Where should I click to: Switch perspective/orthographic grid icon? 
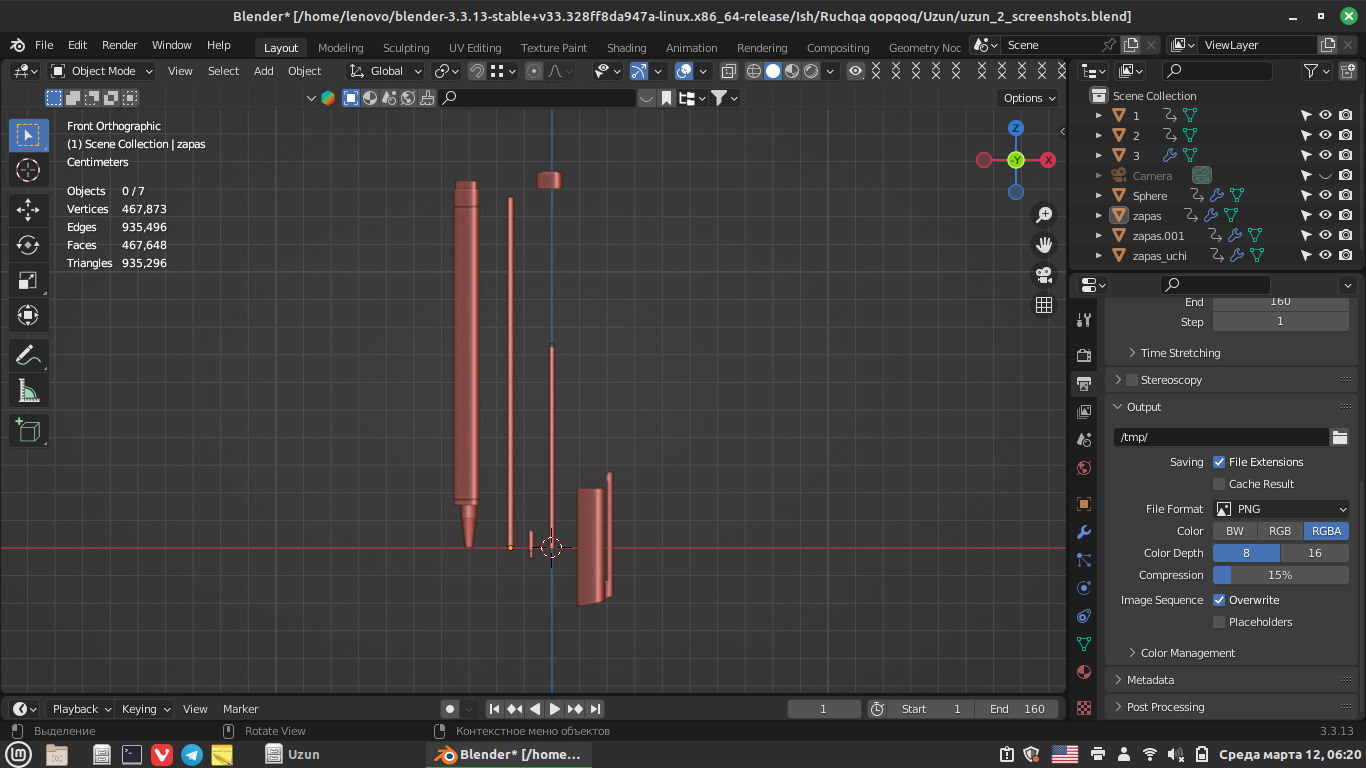pyautogui.click(x=1044, y=305)
